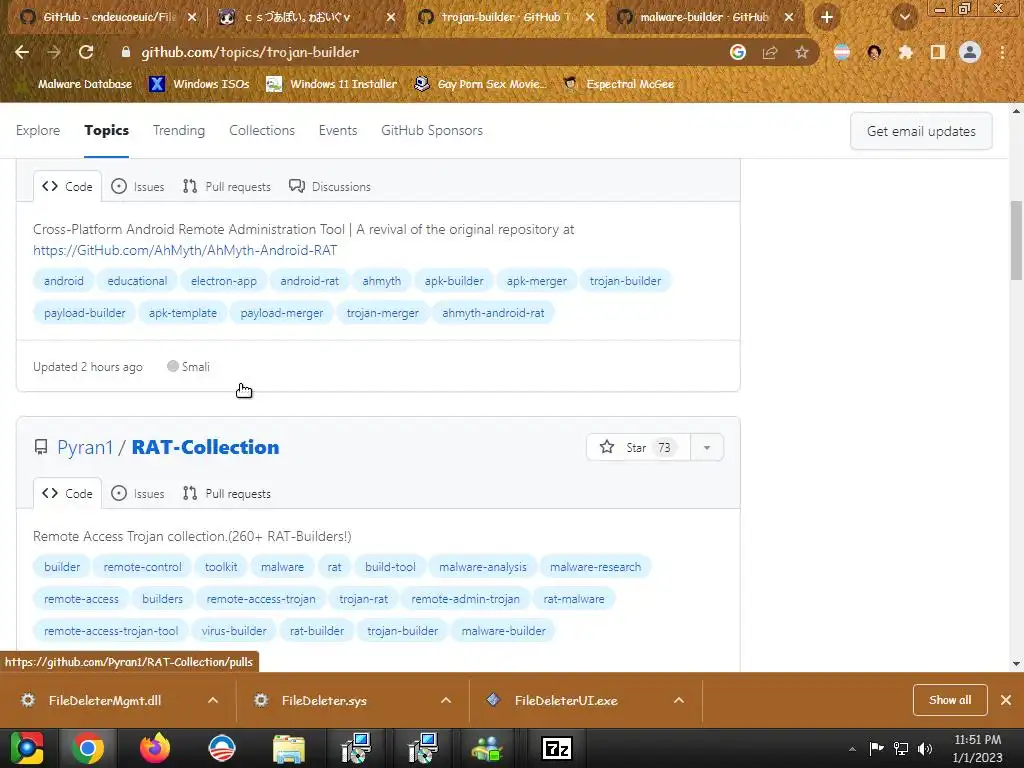Open Code tab of RAT-Collection
Viewport: 1024px width, 768px height.
(67, 494)
